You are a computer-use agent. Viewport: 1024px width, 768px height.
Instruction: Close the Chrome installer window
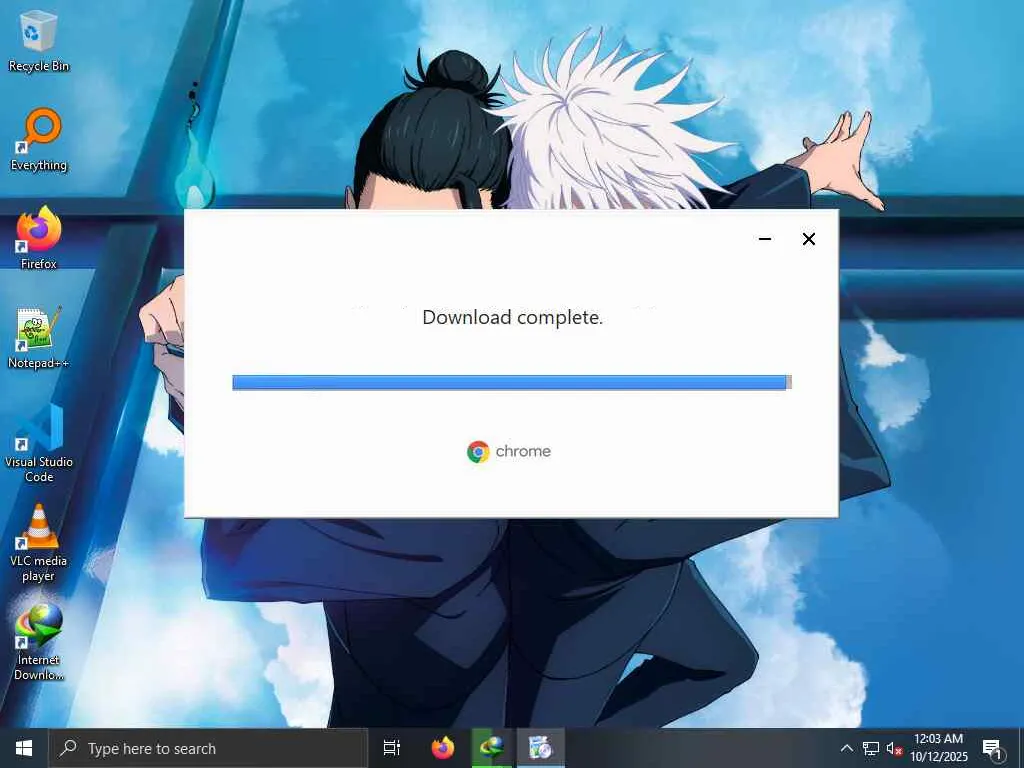click(x=808, y=239)
